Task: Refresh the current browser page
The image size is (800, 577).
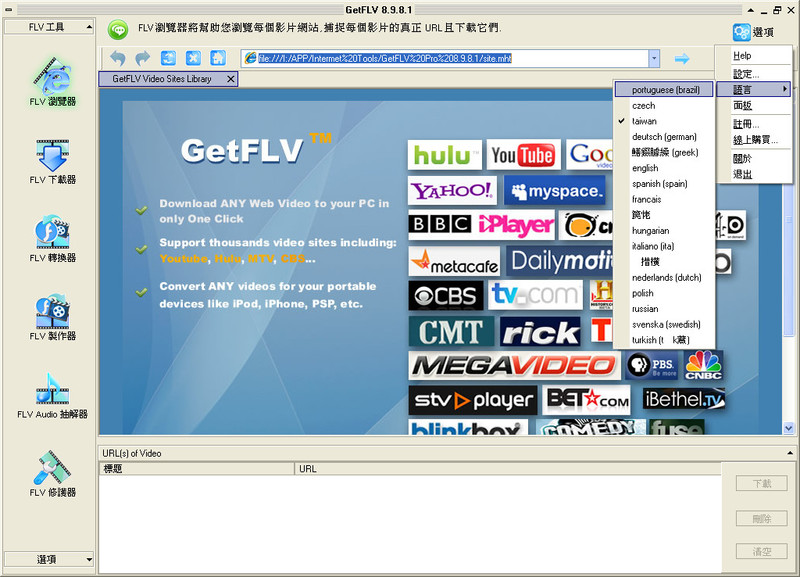Action: coord(168,59)
